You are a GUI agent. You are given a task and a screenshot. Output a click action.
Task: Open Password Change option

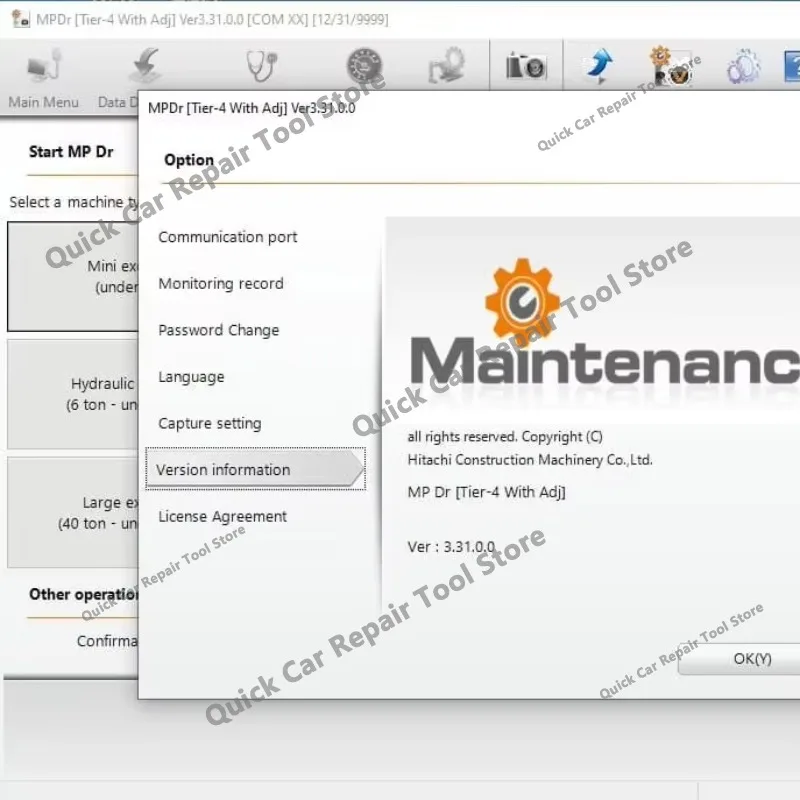pyautogui.click(x=218, y=330)
